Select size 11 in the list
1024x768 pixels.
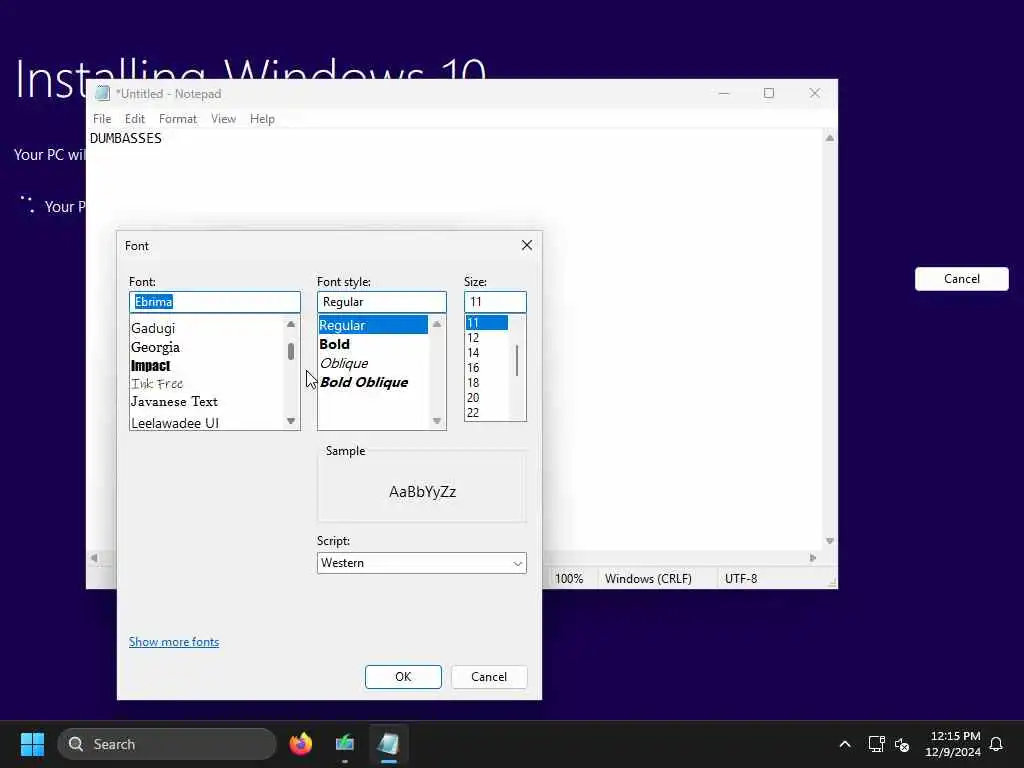click(x=486, y=323)
